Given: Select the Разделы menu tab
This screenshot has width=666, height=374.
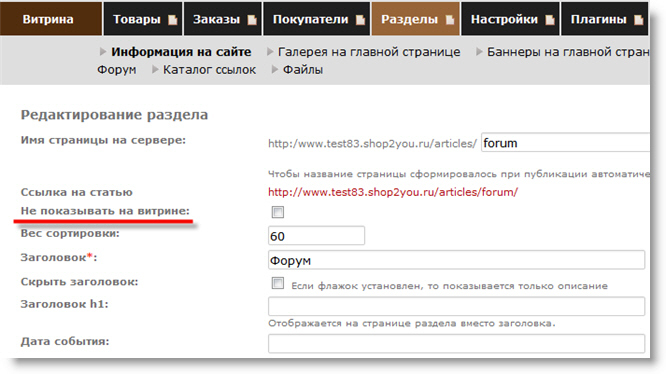Looking at the screenshot, I should [x=415, y=19].
